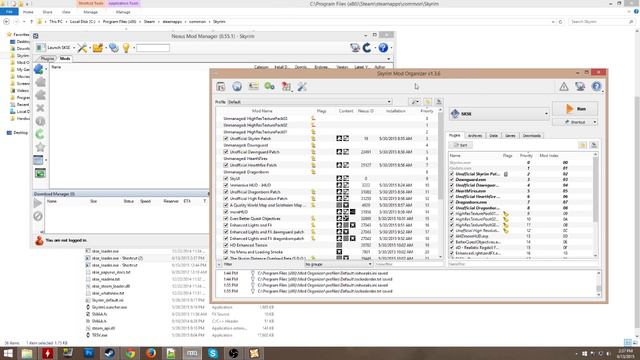Click the info icon in Nexus Mod Manager sidebar
The image size is (640, 360).
click(40, 121)
